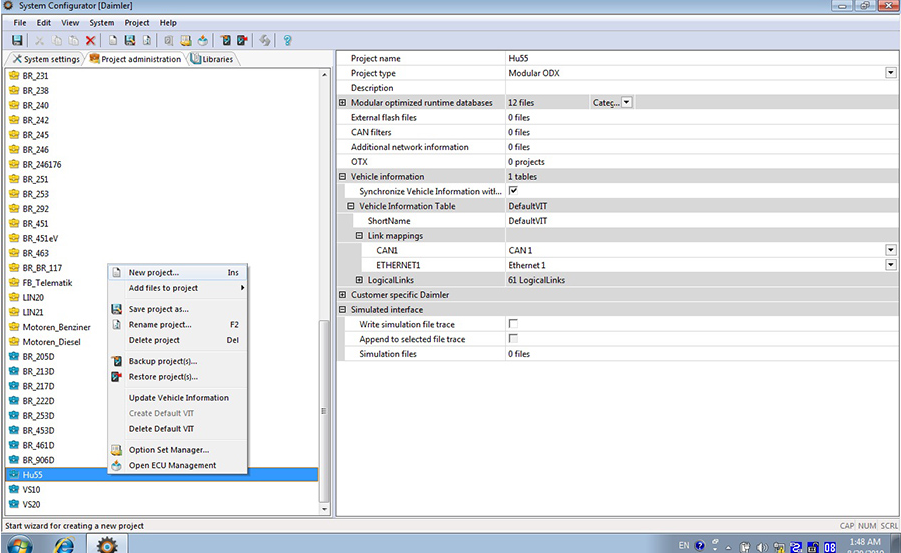Screen dimensions: 901x553
Task: Uncheck Synchronize Vehicle Information checkbox
Action: (x=513, y=190)
